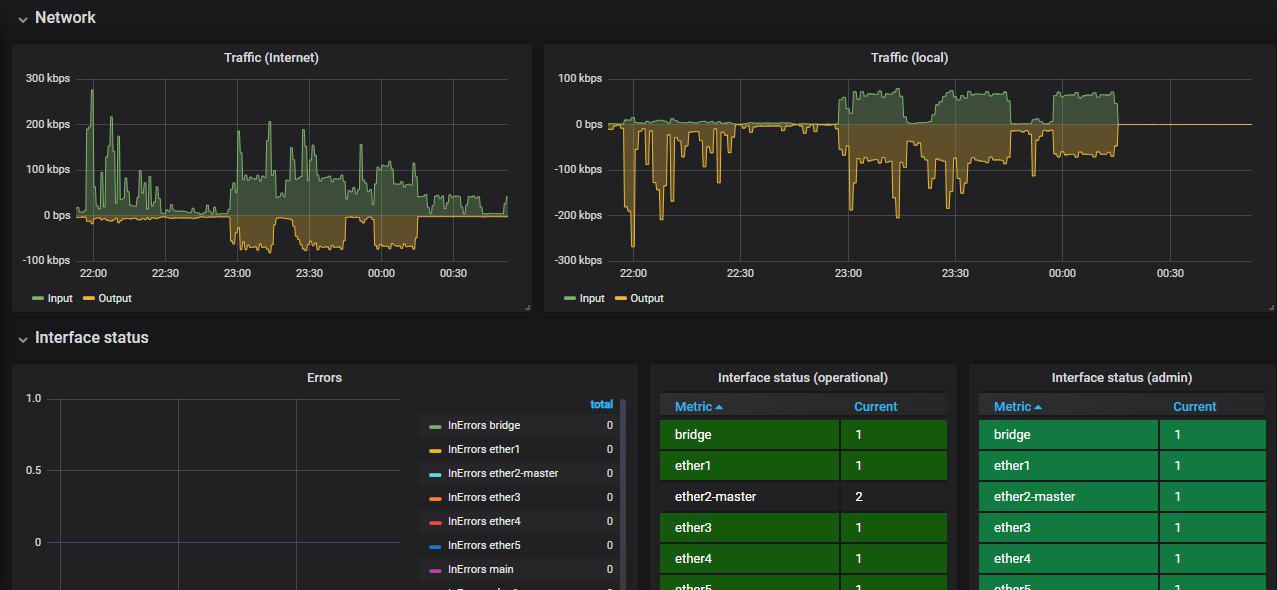
Task: Click the InErrors bridge green color swatch
Action: 435,426
